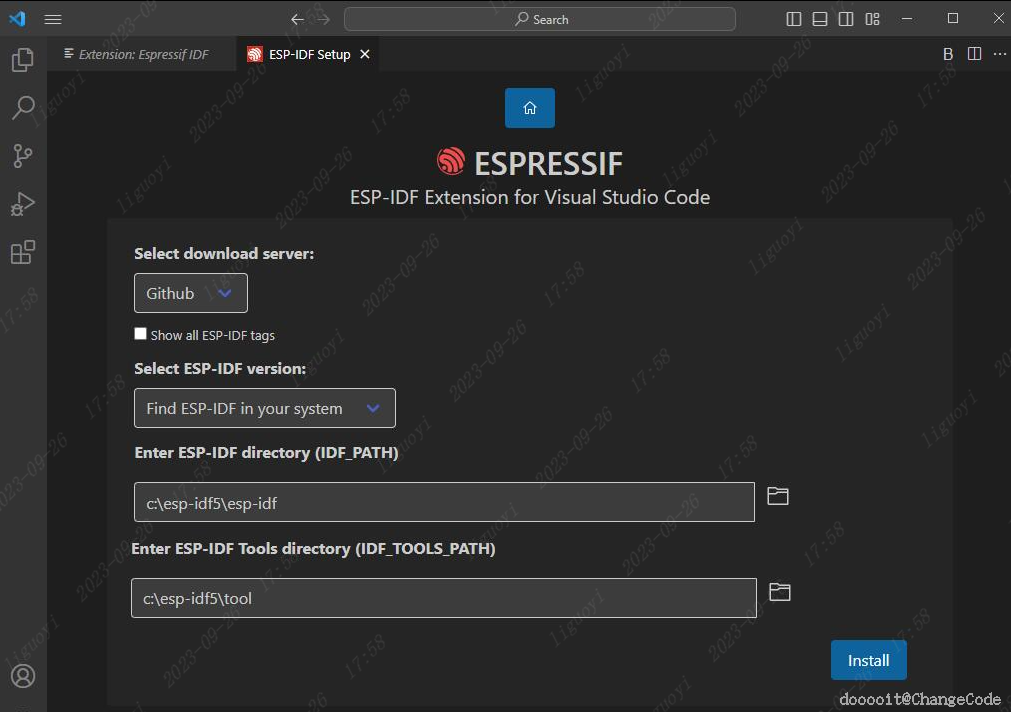This screenshot has height=712, width=1011.
Task: Maximize the VS Code window
Action: [953, 19]
